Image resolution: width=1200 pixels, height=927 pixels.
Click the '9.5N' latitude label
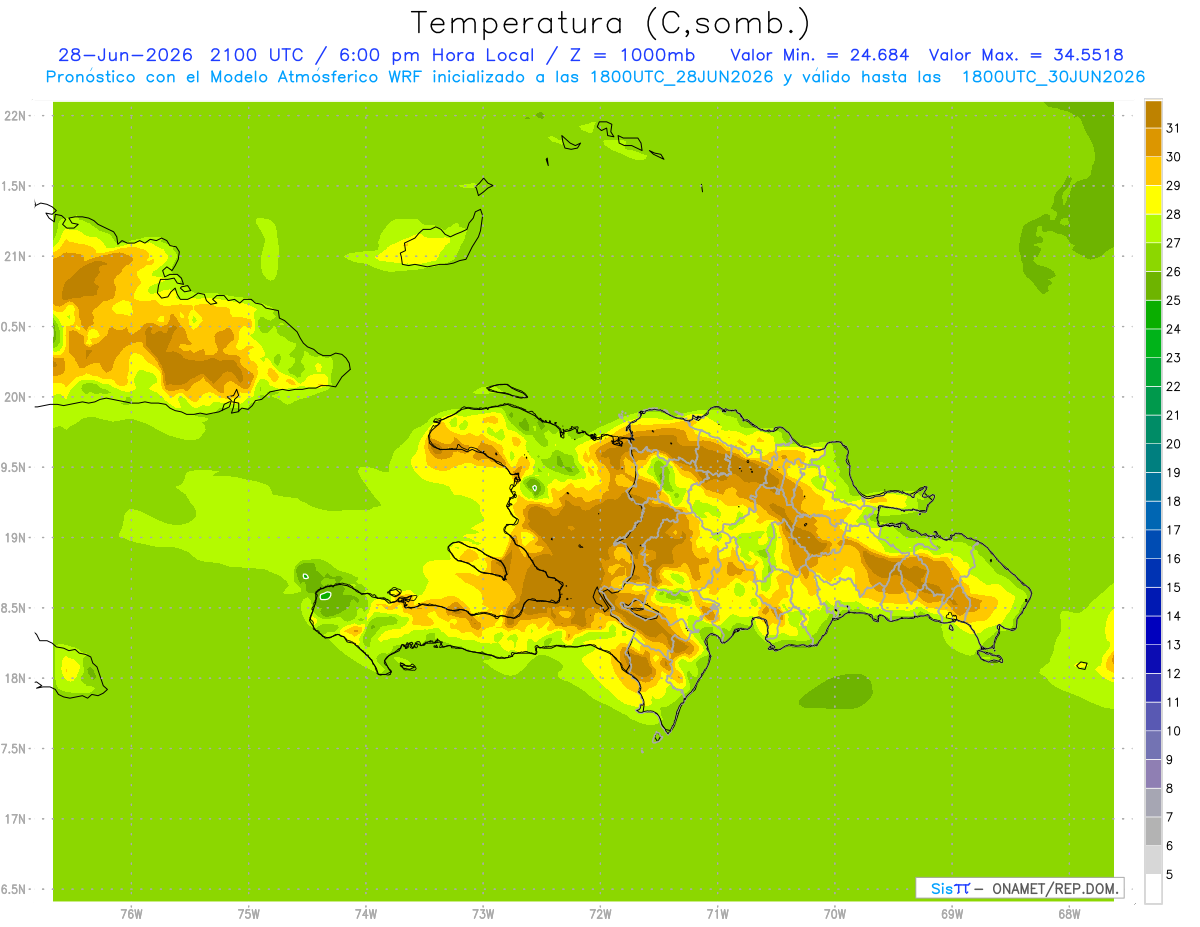(x=14, y=467)
